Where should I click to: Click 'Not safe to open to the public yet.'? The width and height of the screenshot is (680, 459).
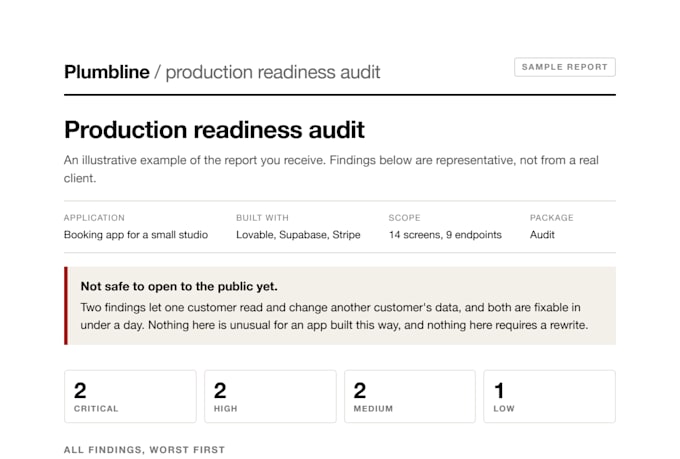tap(179, 286)
